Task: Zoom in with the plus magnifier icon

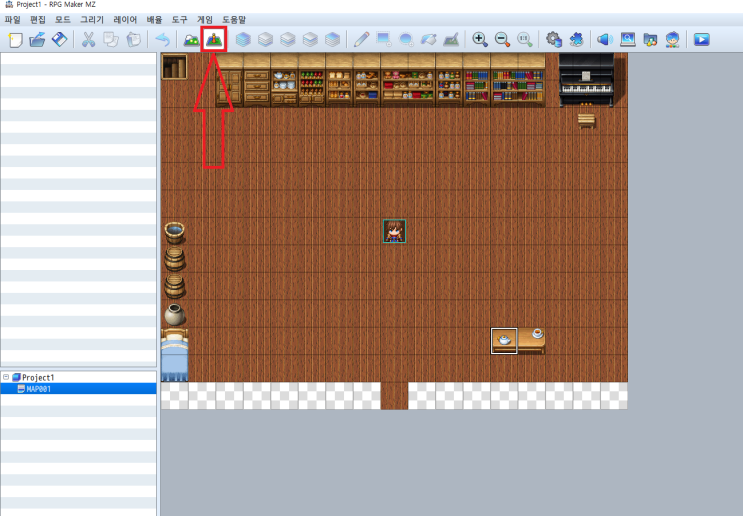Action: point(480,39)
